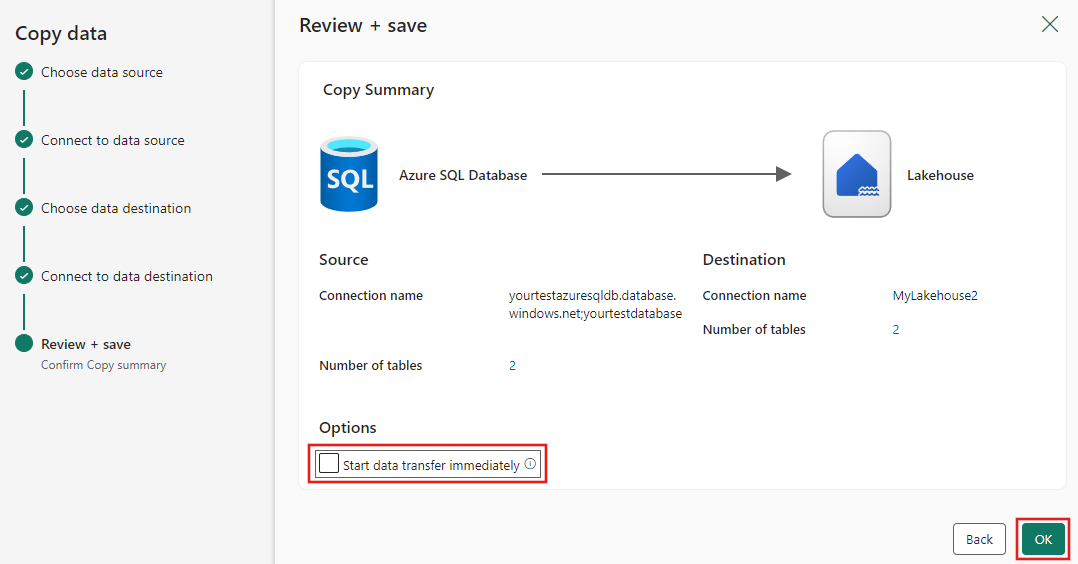The width and height of the screenshot is (1078, 564).
Task: Close the Review + save dialog
Action: pyautogui.click(x=1050, y=25)
